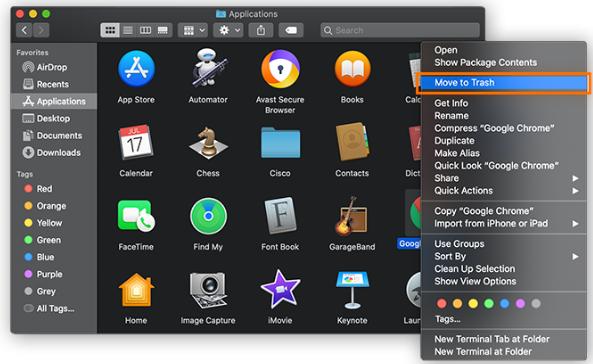Select the Contacts app icon
Viewport: 593px width, 364px height.
coord(352,142)
